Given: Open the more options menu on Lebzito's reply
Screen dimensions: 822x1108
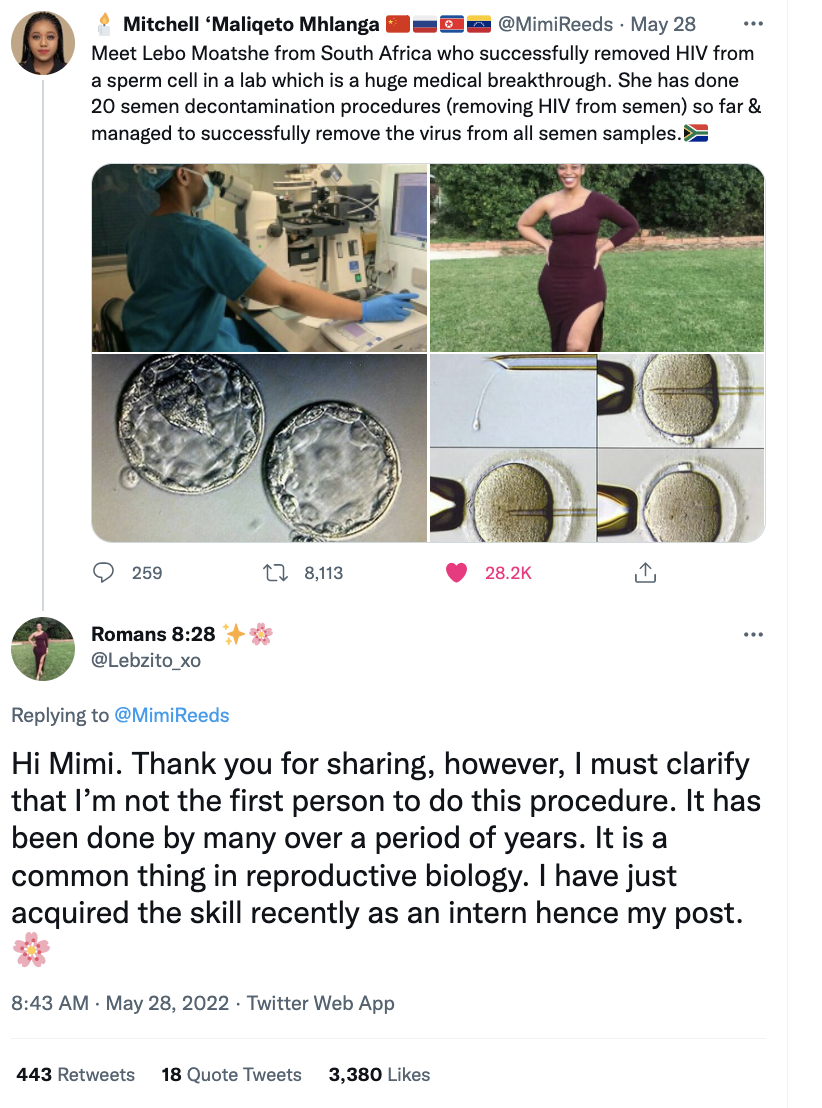Looking at the screenshot, I should click(753, 634).
